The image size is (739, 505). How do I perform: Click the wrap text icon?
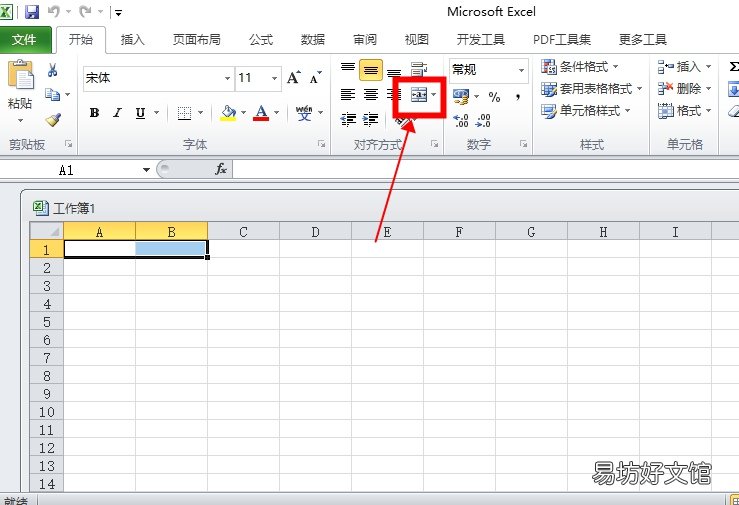419,70
